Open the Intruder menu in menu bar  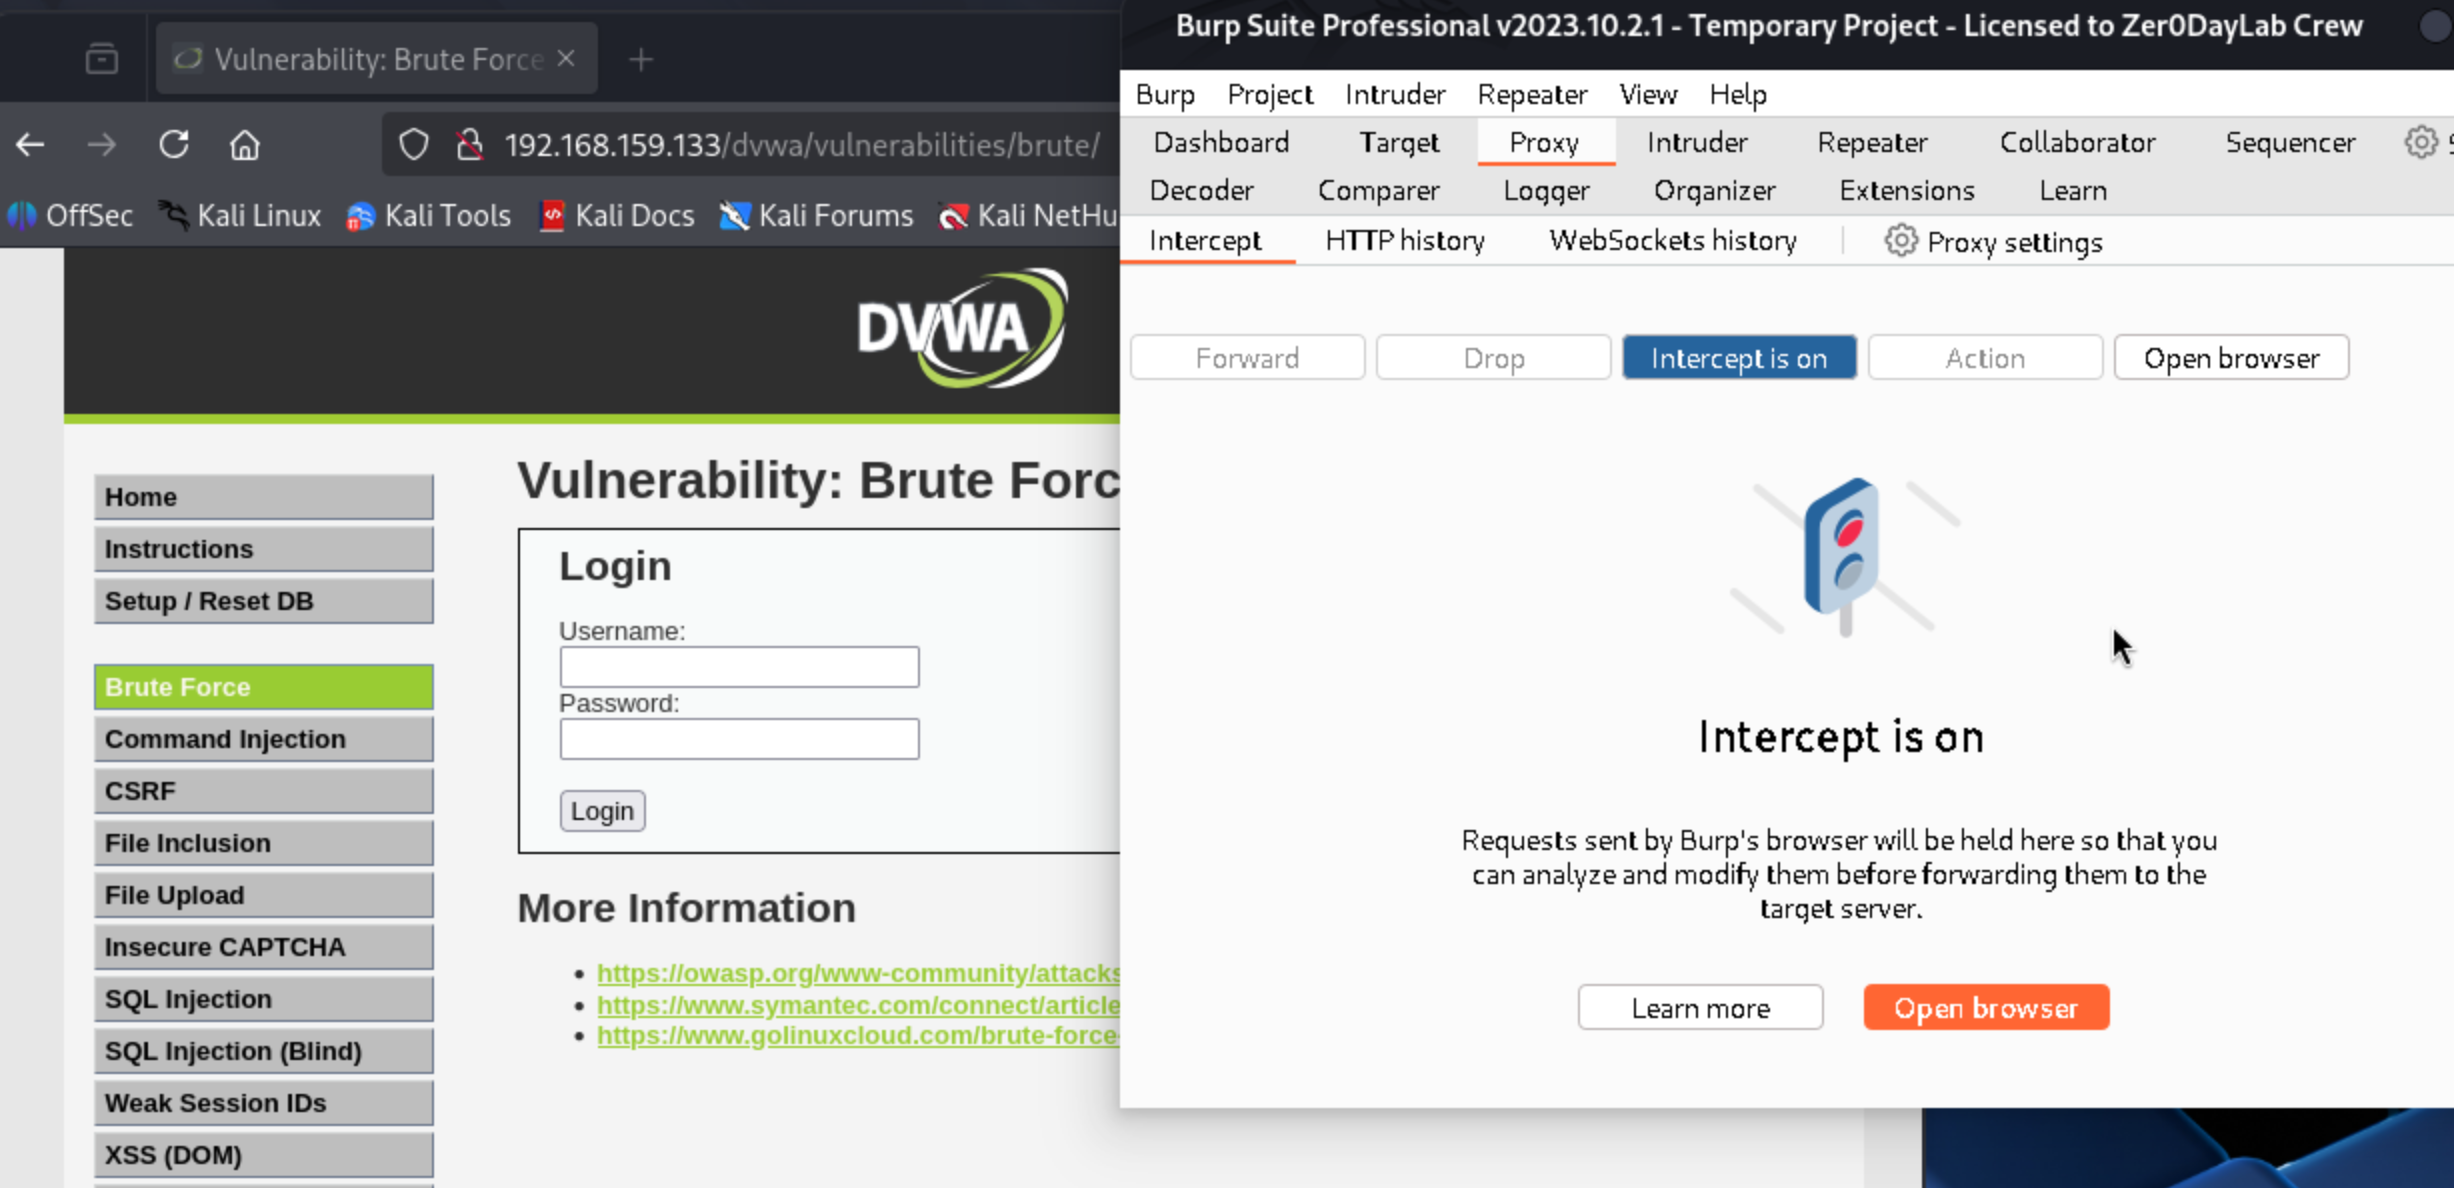coord(1395,94)
